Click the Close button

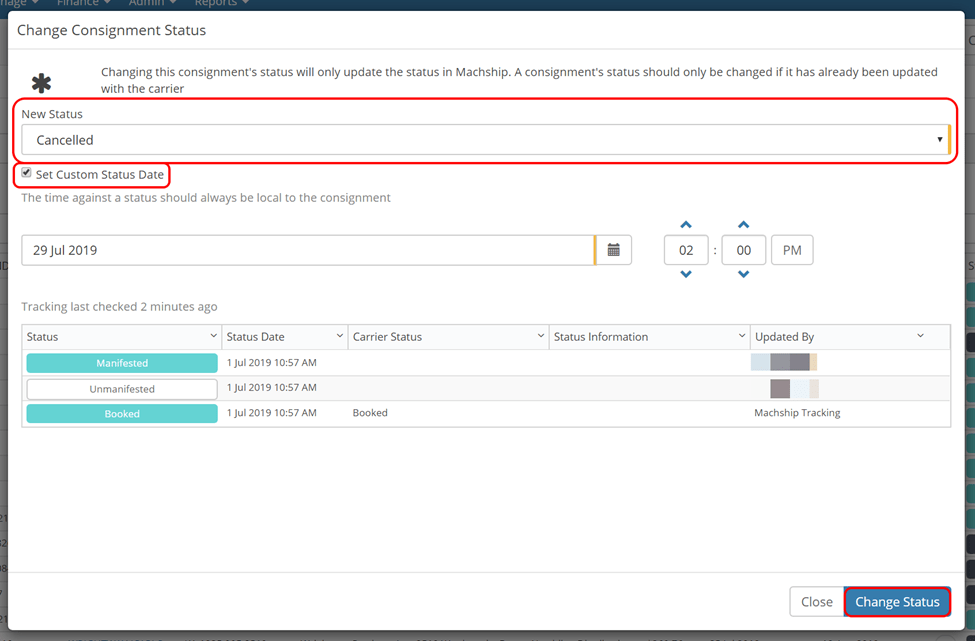tap(818, 601)
